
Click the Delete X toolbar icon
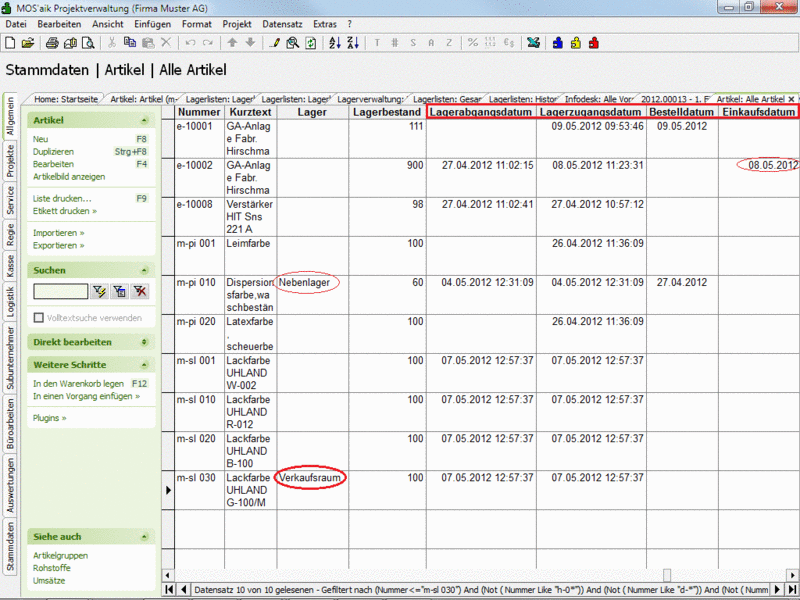tap(166, 43)
